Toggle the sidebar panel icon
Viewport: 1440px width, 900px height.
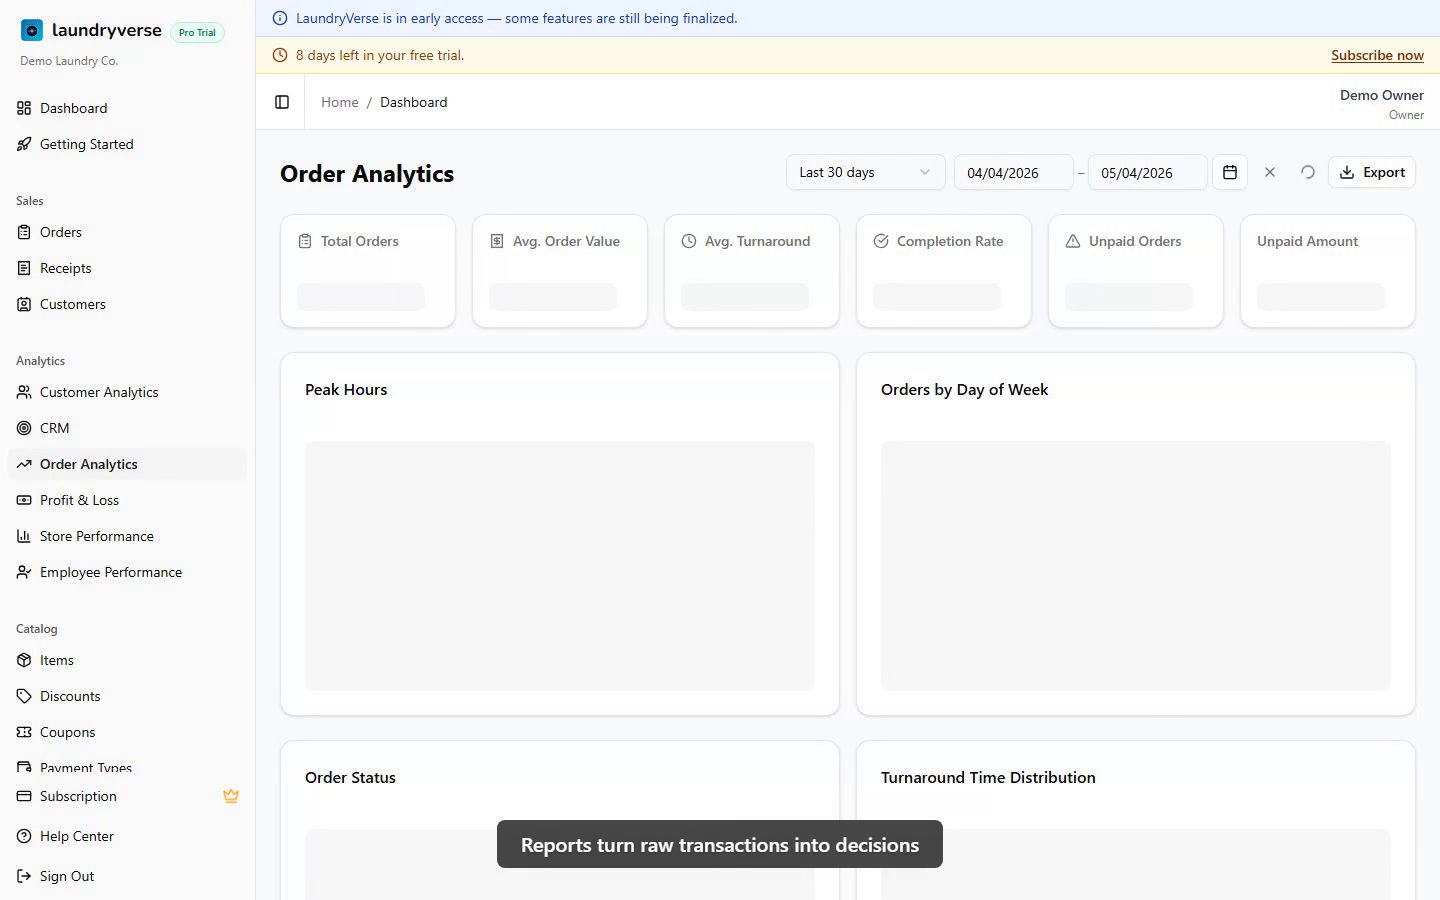pos(282,102)
